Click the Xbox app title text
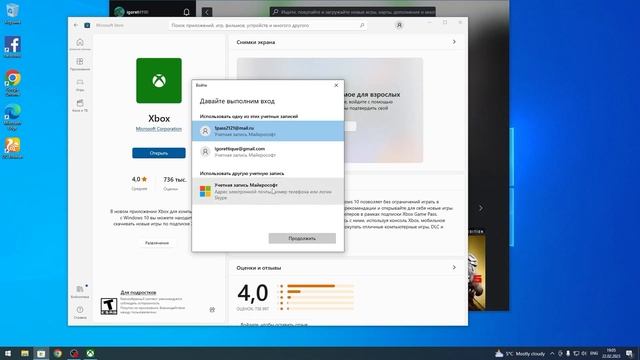 point(159,119)
